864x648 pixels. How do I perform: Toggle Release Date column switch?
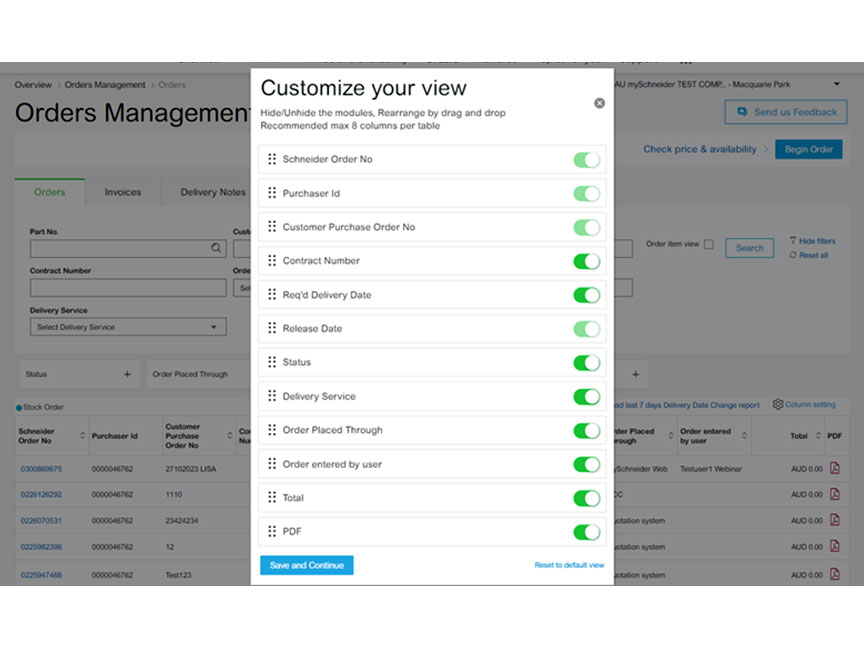tap(586, 329)
